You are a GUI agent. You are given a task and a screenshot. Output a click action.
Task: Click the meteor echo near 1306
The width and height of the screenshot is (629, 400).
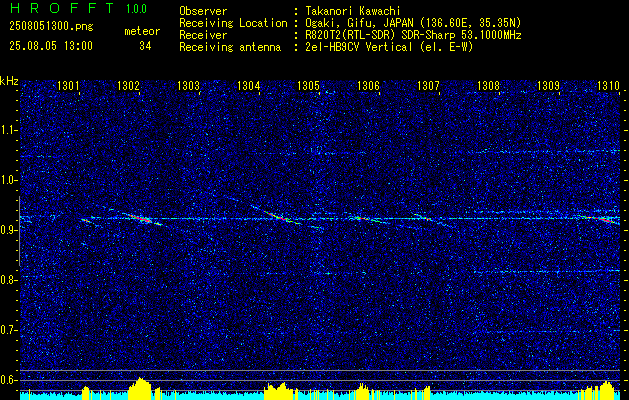(x=364, y=219)
